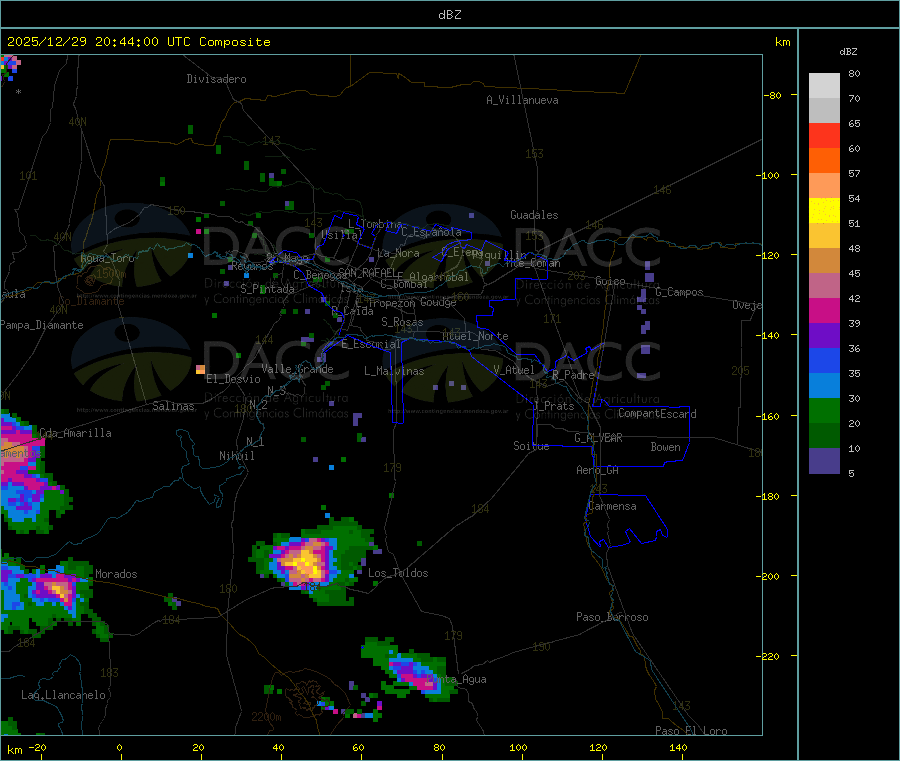The width and height of the screenshot is (900, 761).
Task: Click the Bowen location label
Action: 665,447
